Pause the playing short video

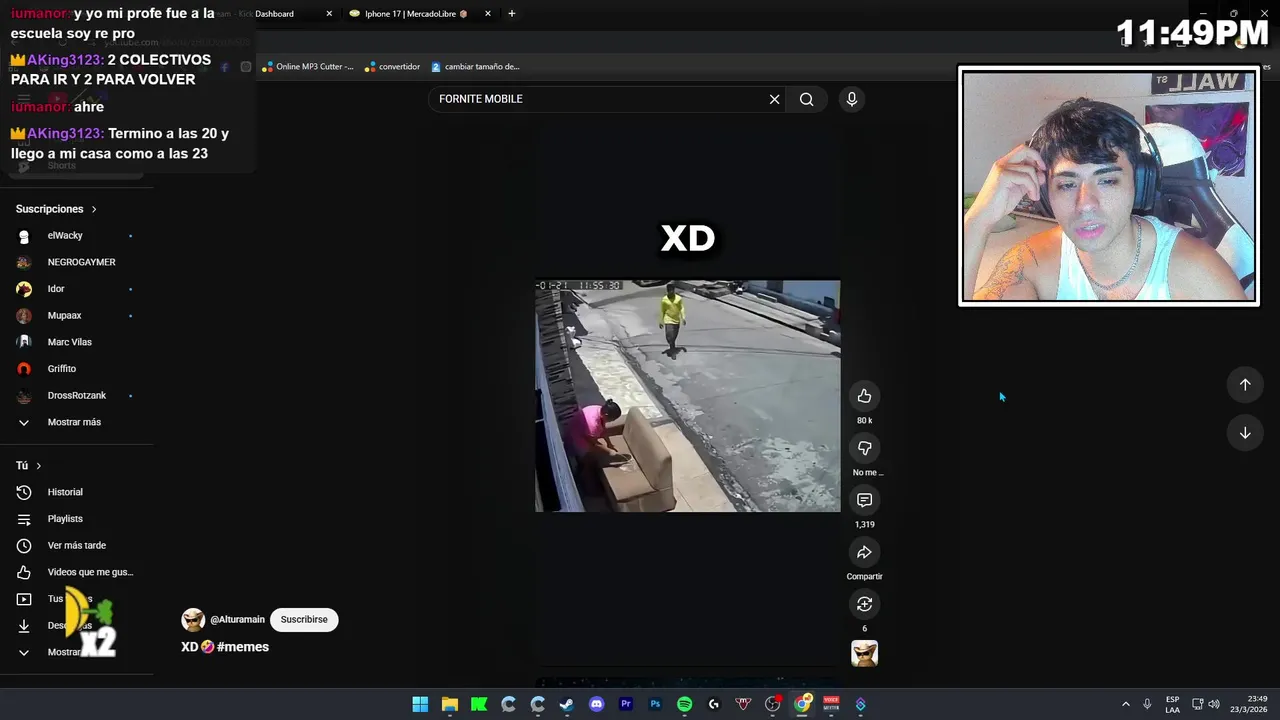click(x=688, y=396)
